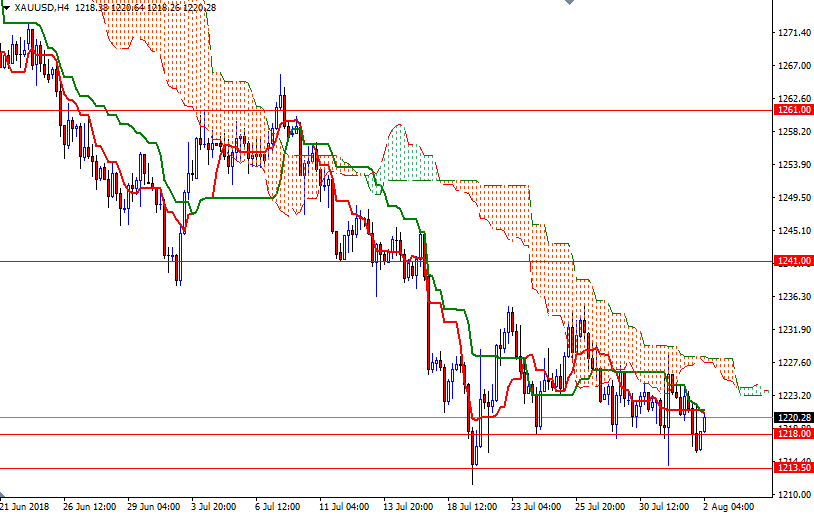Click the 1271.40 price scale label
The image size is (814, 514).
(793, 33)
